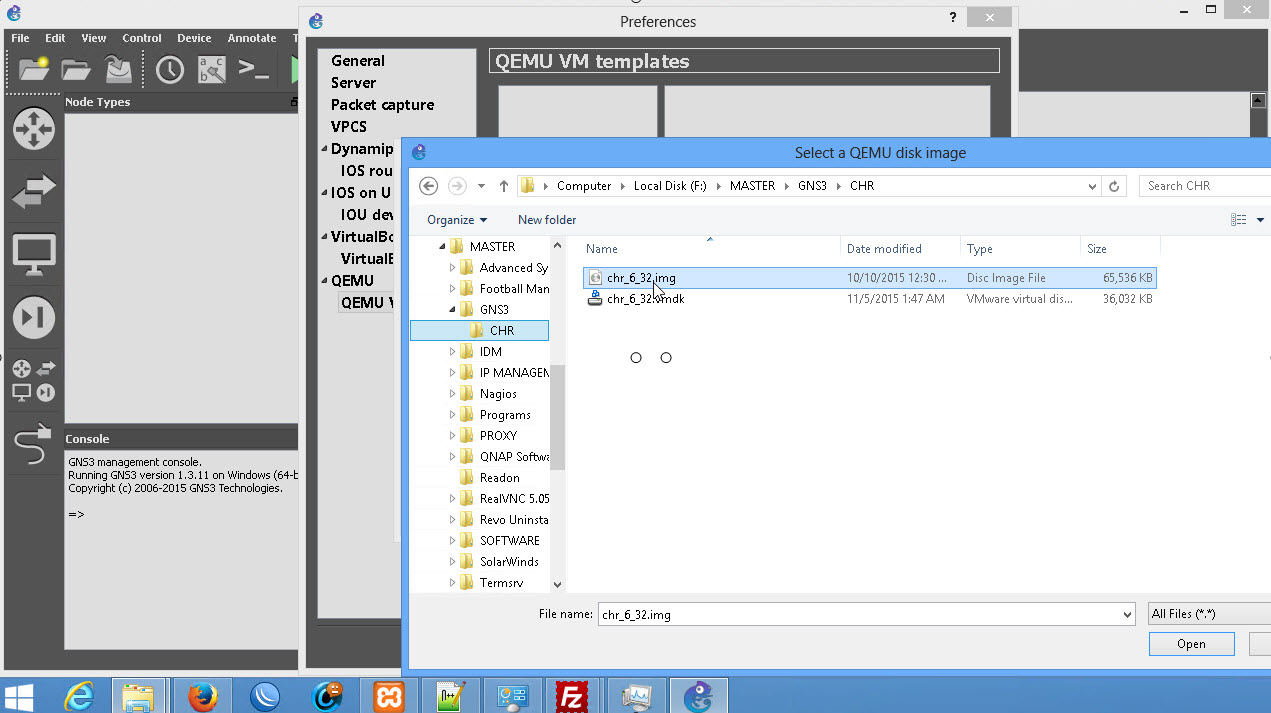Select General in Preferences list

click(358, 61)
